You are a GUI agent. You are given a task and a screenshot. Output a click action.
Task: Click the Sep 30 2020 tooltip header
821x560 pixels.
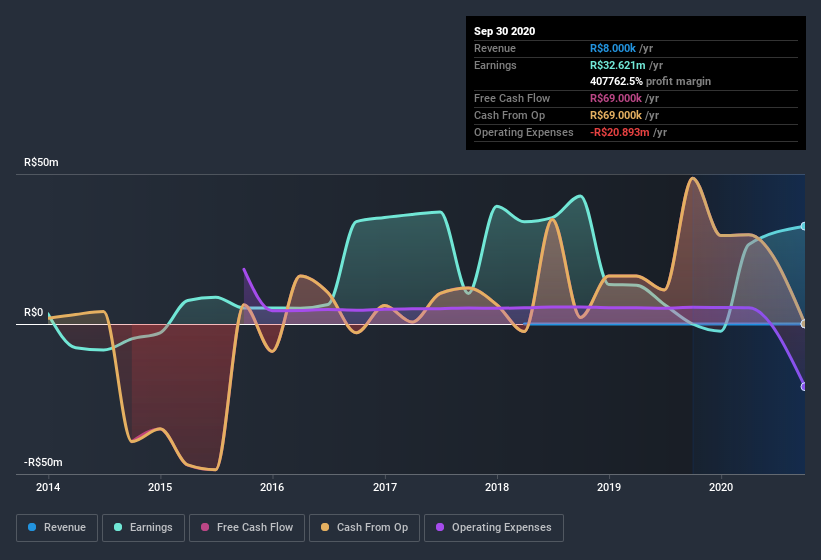[504, 31]
